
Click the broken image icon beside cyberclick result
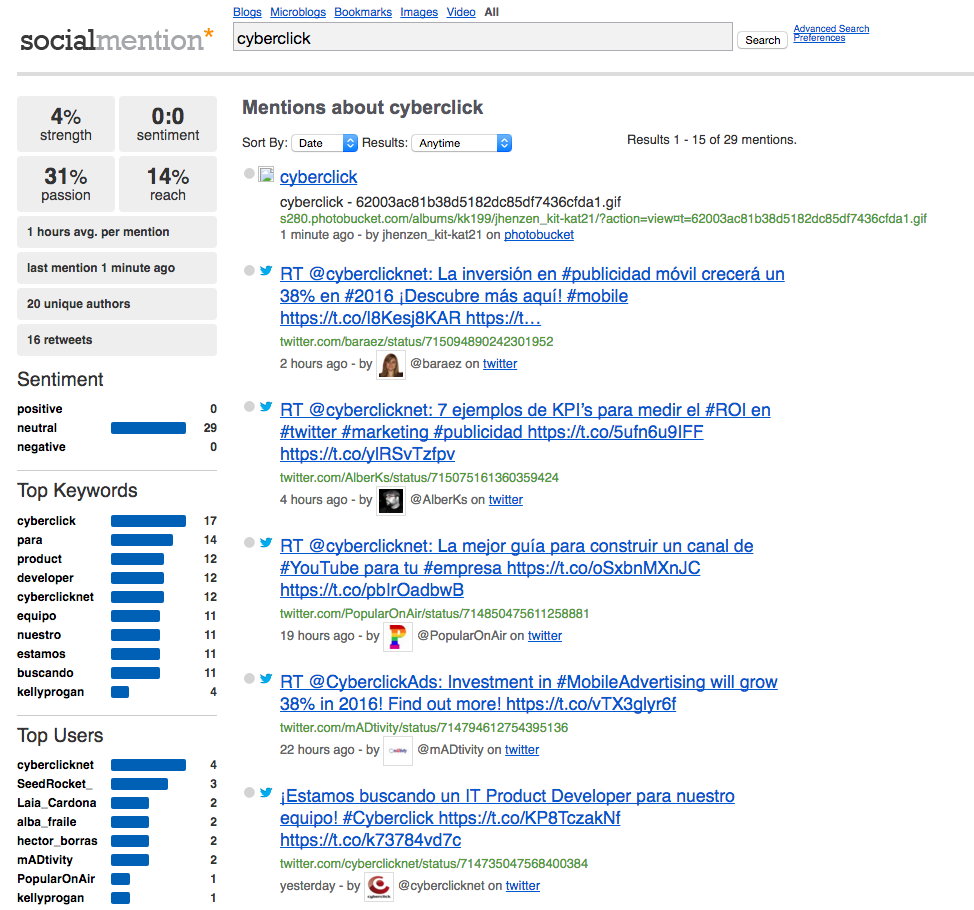(266, 175)
